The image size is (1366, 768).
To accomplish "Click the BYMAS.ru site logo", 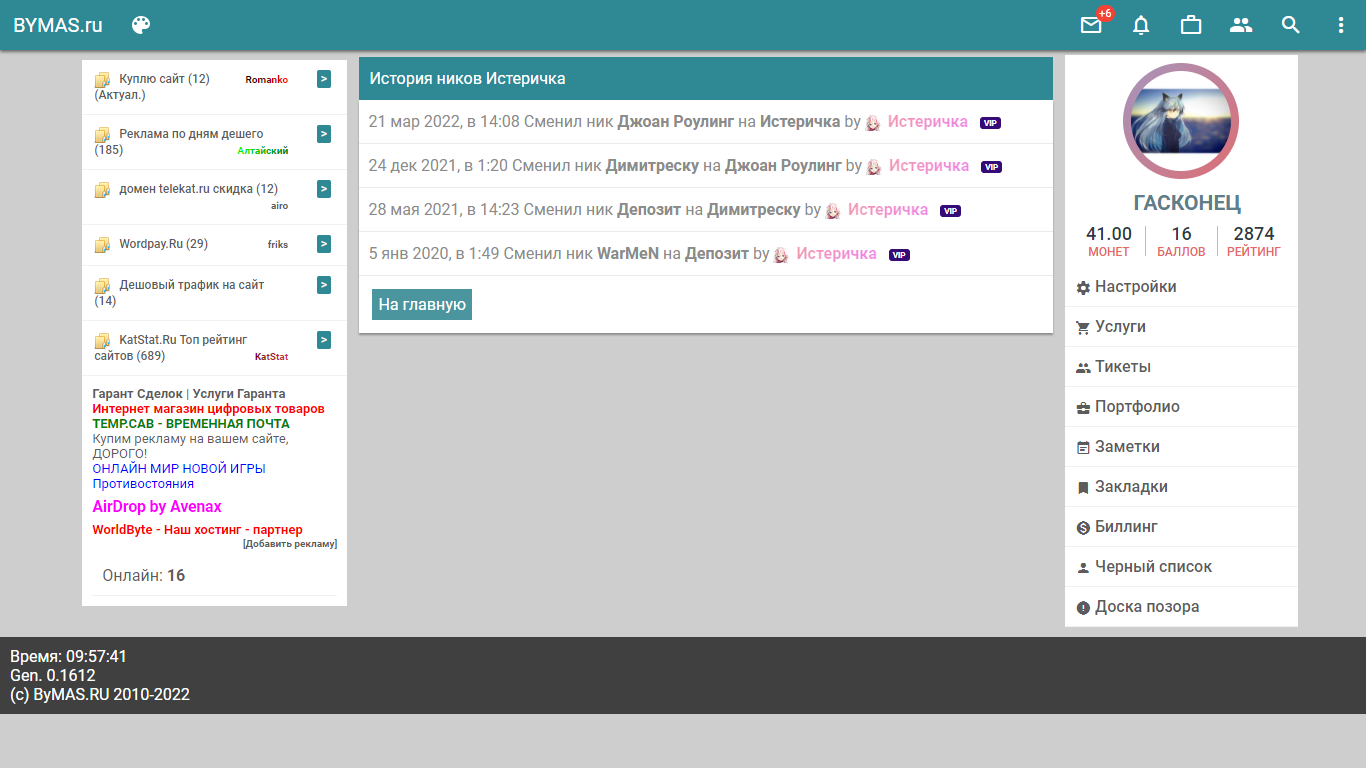I will point(58,25).
